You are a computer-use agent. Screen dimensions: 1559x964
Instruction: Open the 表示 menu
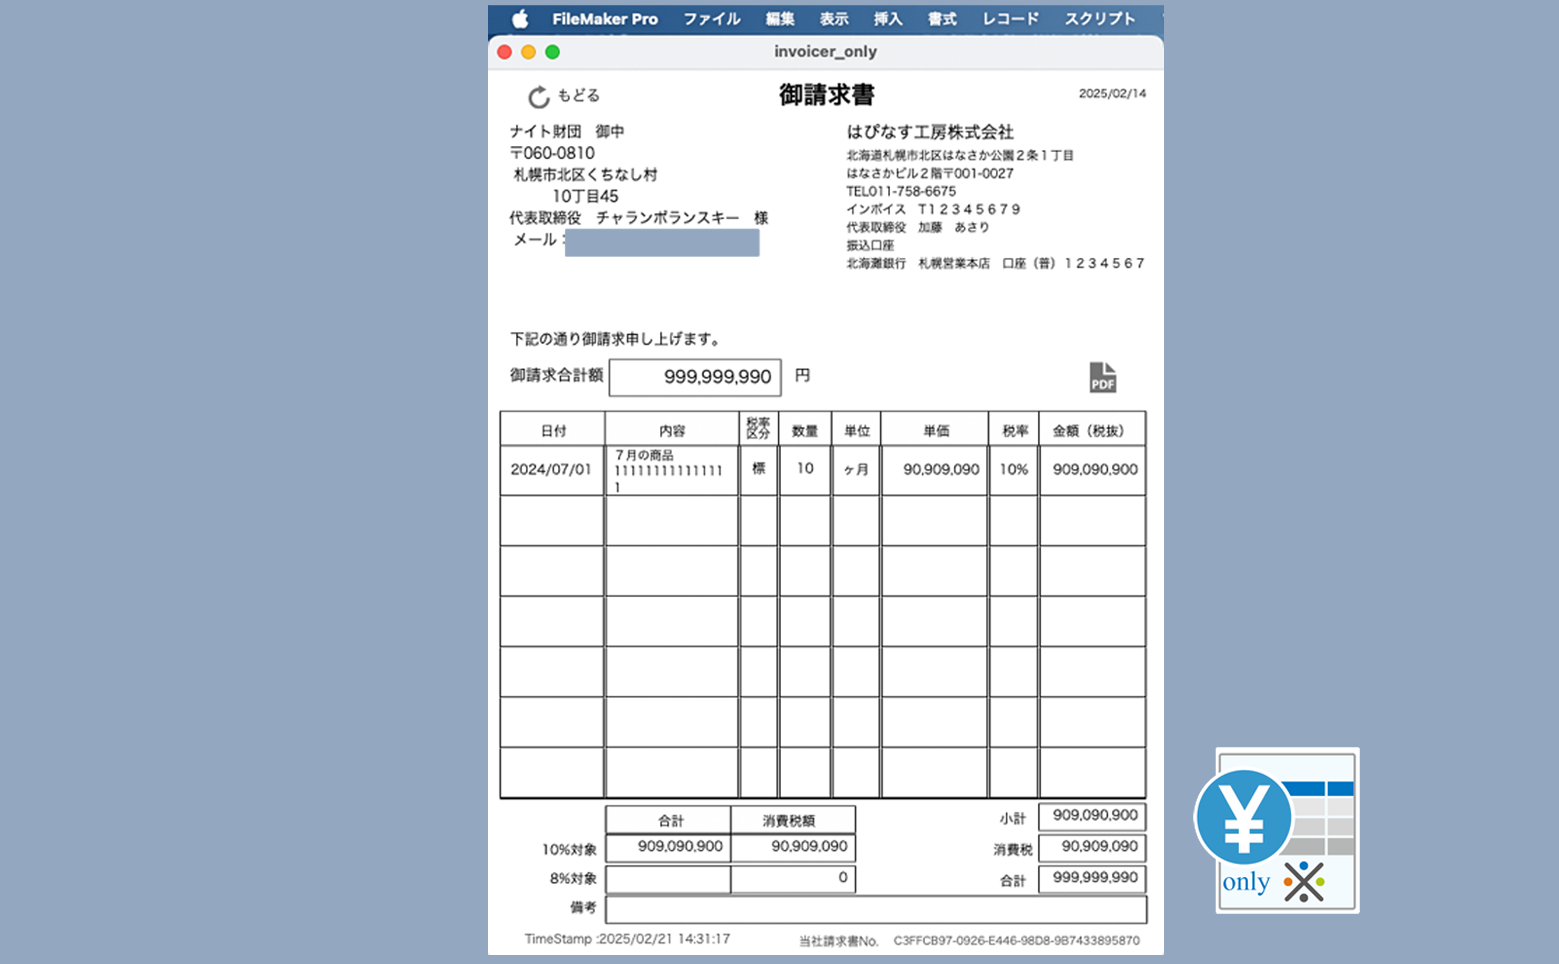click(834, 19)
